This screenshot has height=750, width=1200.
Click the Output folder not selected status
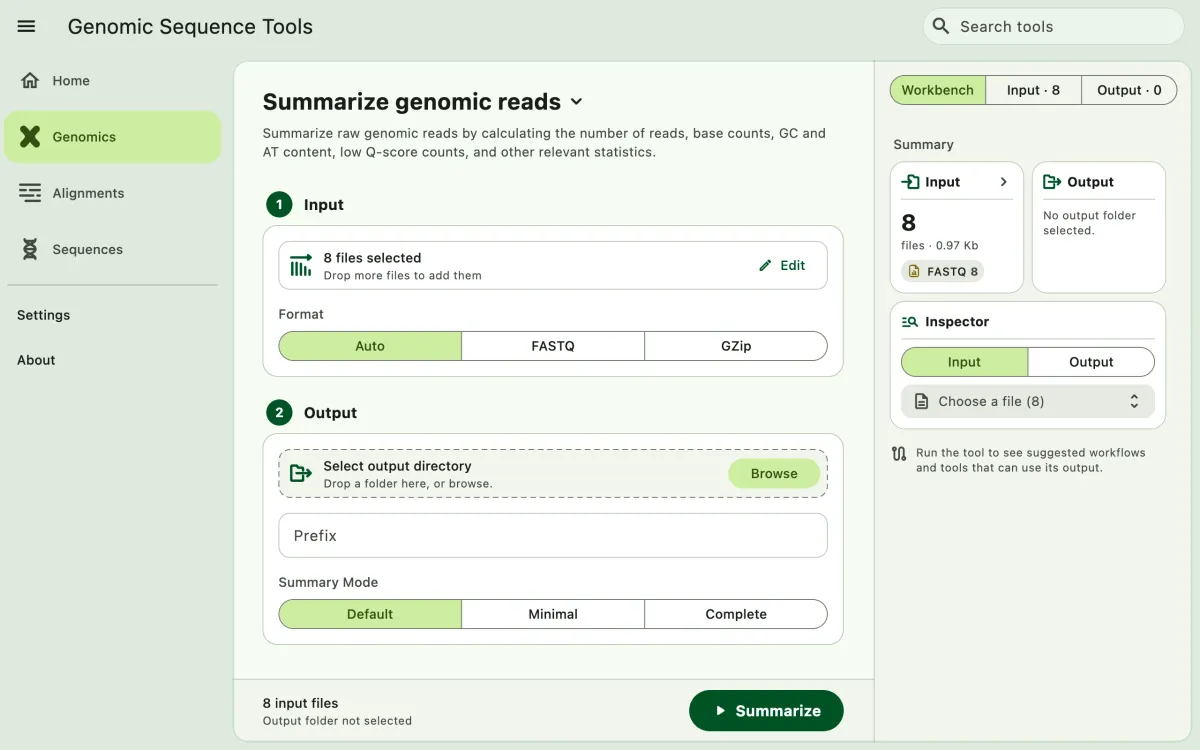(337, 721)
